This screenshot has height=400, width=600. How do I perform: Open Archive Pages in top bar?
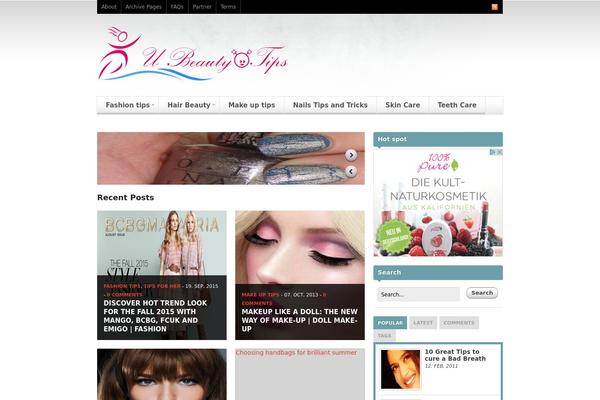point(143,7)
